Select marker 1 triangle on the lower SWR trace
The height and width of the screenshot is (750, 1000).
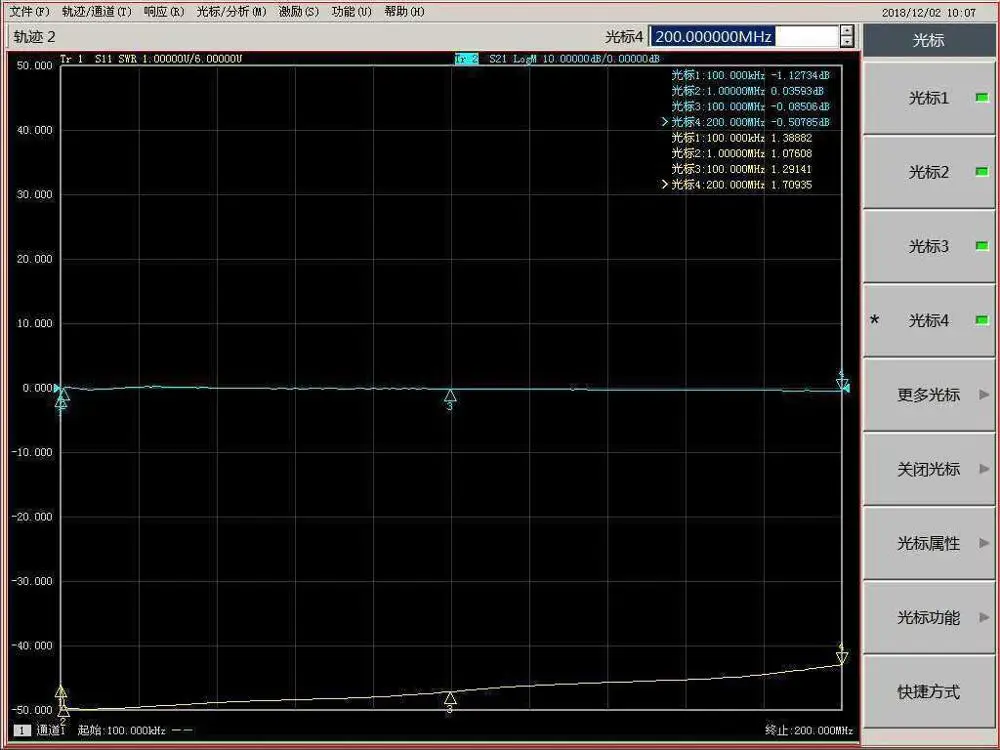(61, 692)
